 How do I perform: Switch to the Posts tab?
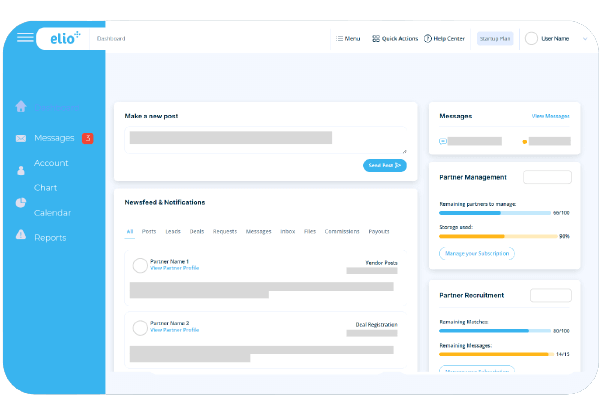pos(149,231)
